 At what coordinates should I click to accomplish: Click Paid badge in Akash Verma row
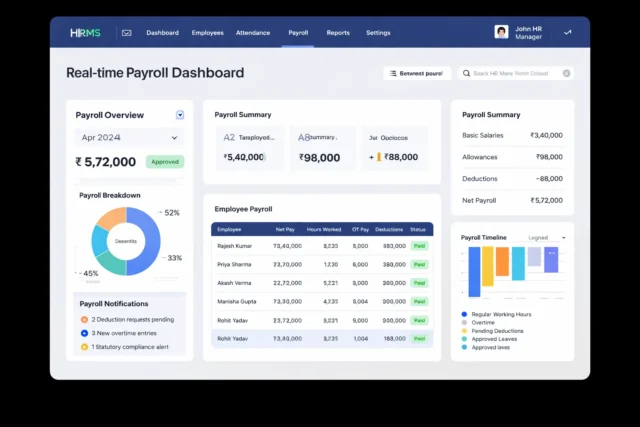pos(419,283)
